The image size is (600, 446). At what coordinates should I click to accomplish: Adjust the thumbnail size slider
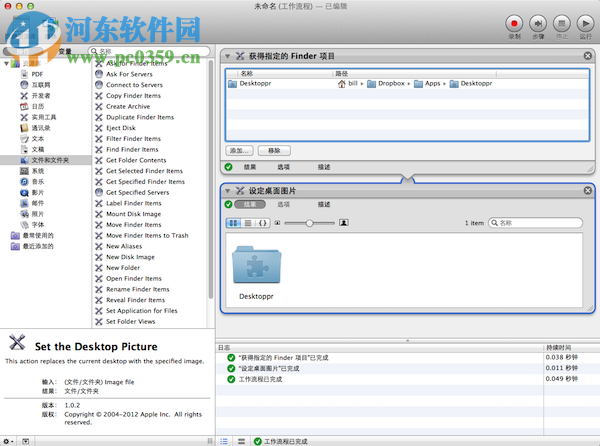(310, 223)
